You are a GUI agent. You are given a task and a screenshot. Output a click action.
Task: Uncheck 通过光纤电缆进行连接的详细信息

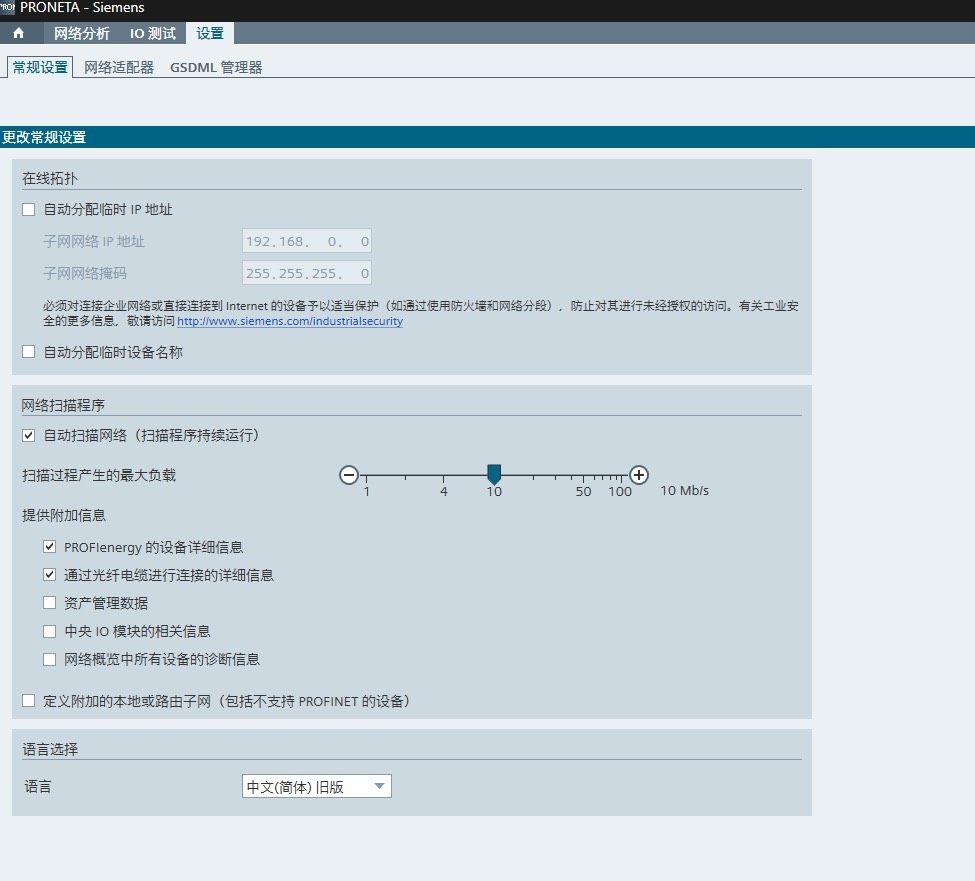pyautogui.click(x=50, y=574)
